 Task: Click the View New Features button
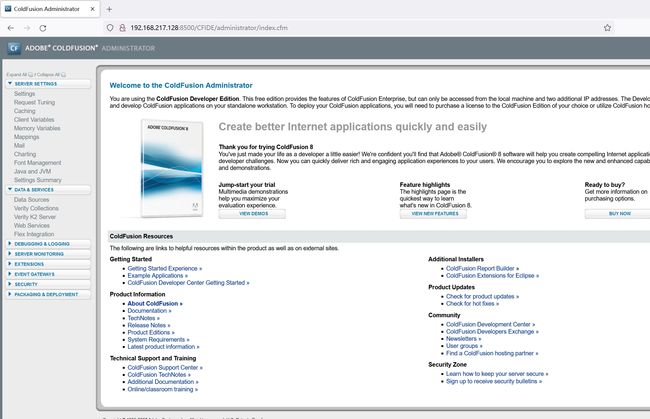433,214
